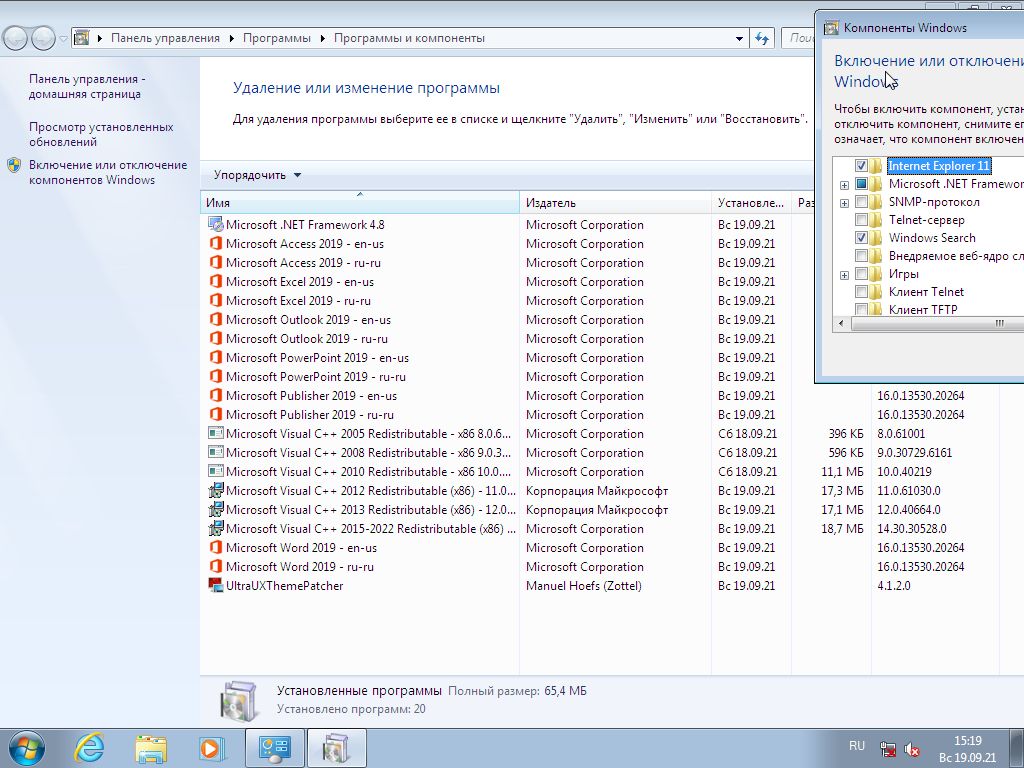Screen dimensions: 1024x768
Task: Open the Windows Start menu orb
Action: pos(27,748)
